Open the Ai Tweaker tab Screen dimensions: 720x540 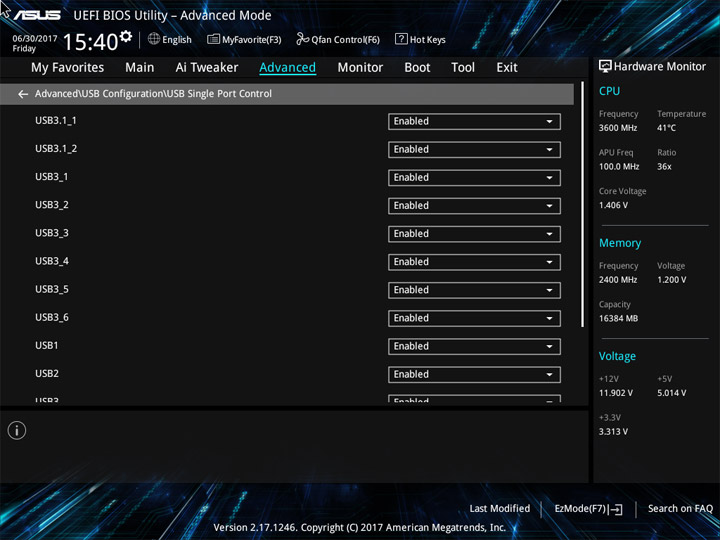point(207,68)
